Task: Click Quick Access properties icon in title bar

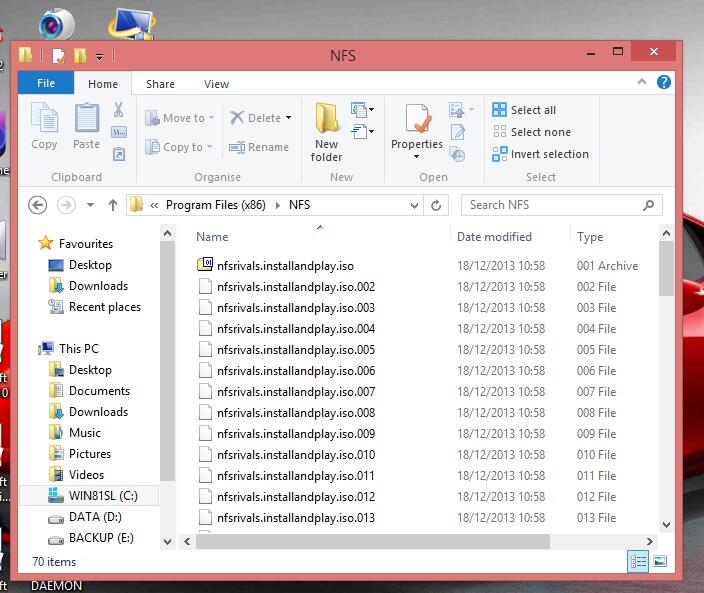Action: [58, 56]
